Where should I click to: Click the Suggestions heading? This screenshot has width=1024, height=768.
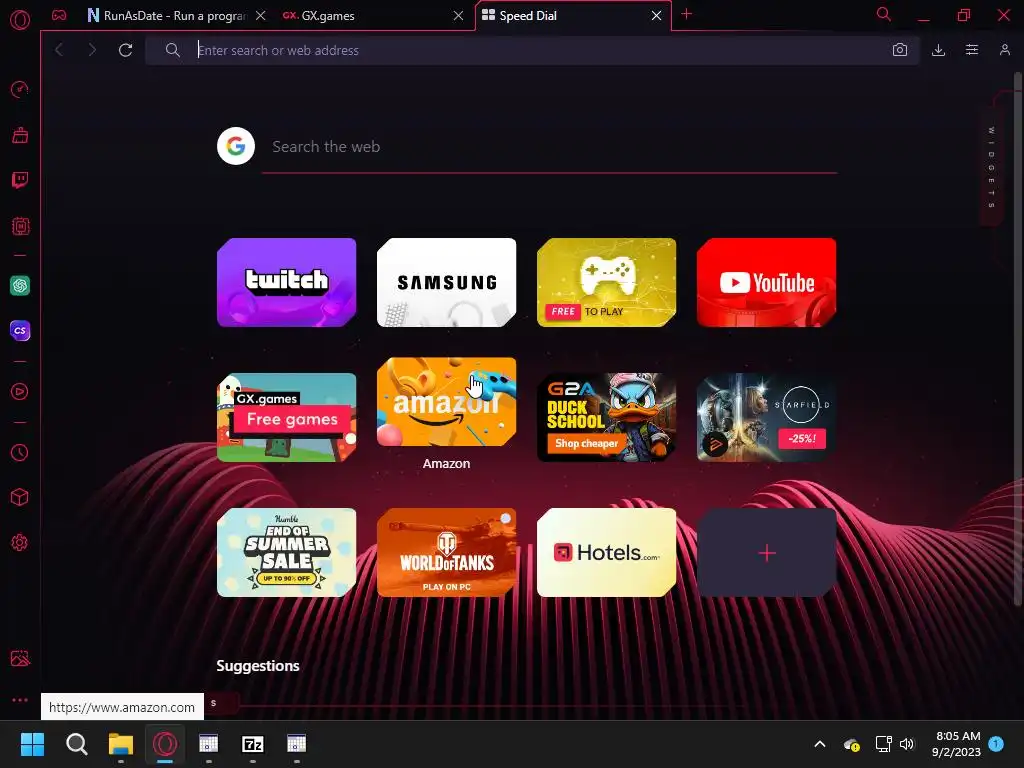258,665
